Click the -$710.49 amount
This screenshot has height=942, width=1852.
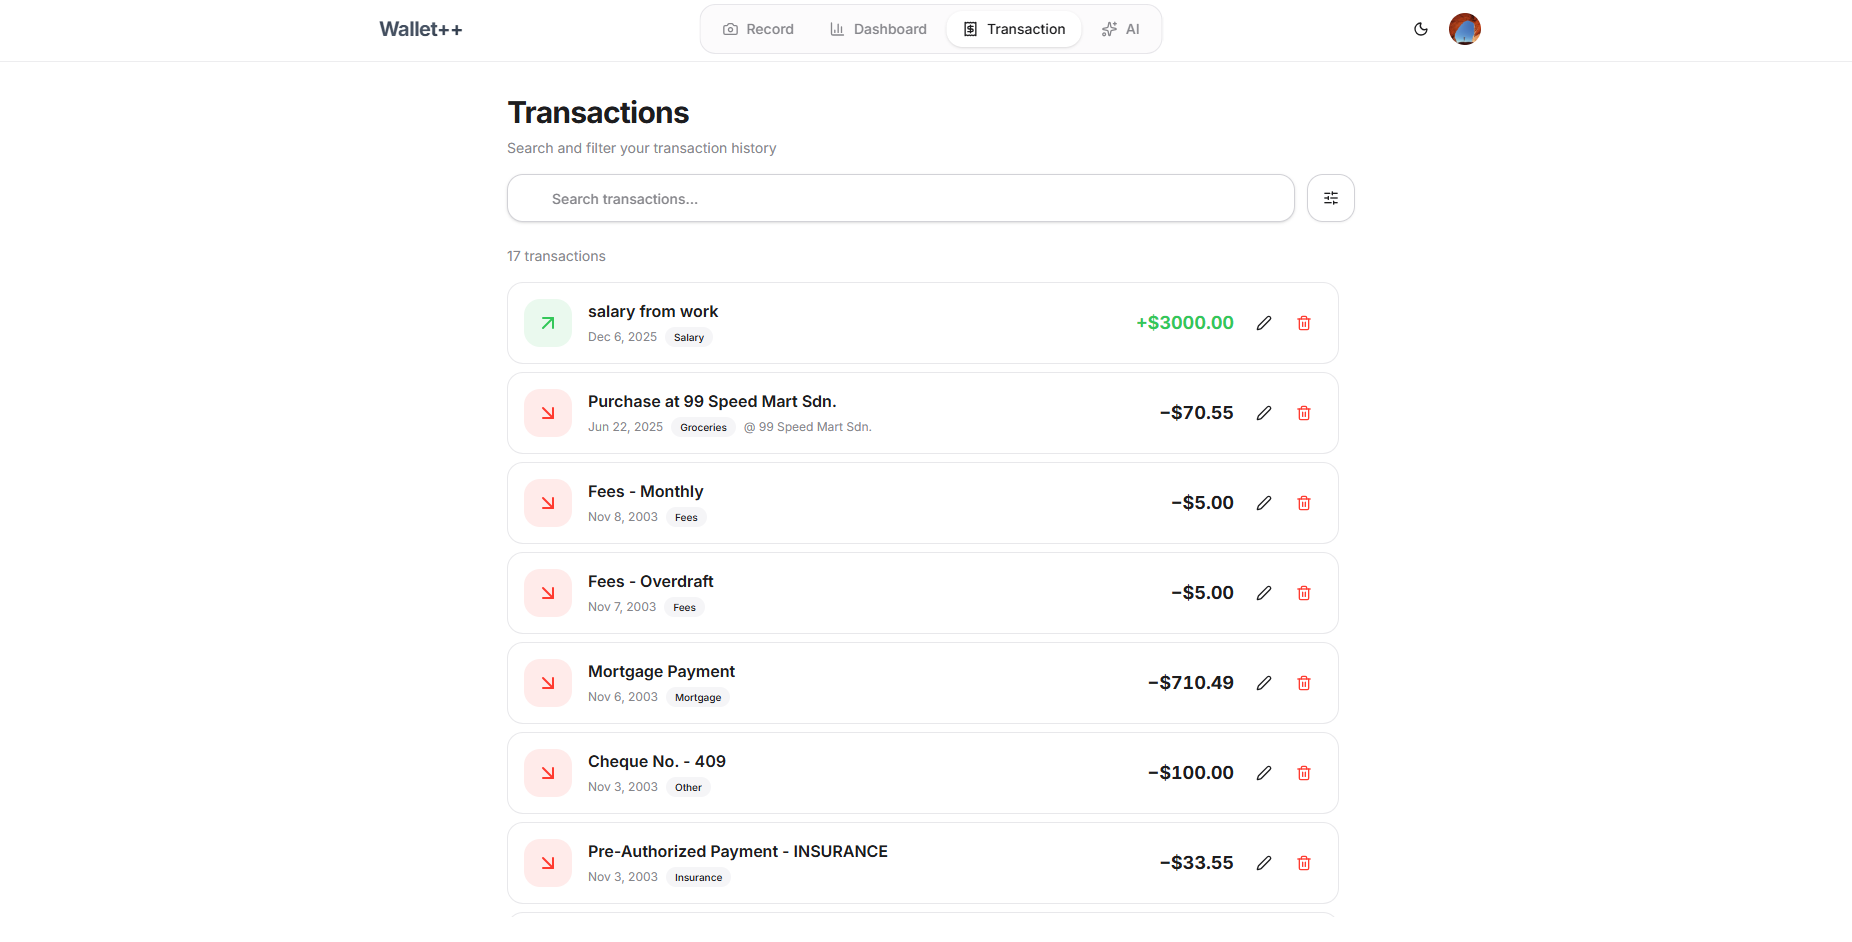(x=1191, y=683)
